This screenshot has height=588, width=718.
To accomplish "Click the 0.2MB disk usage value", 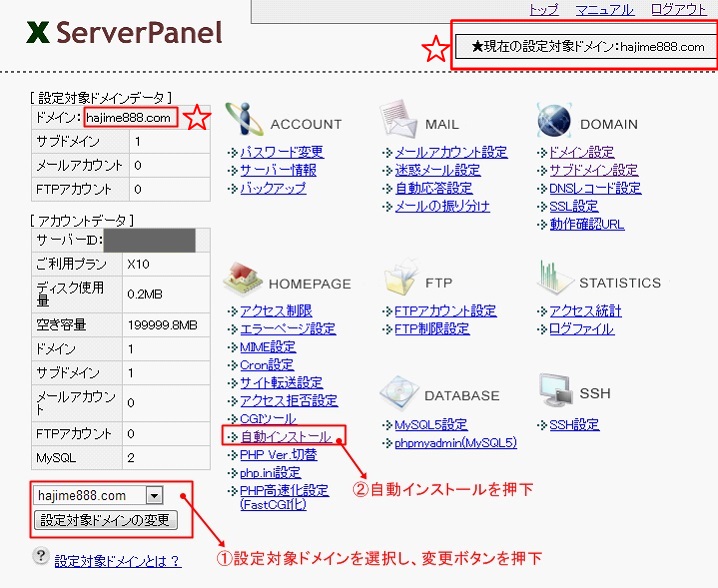I will coord(145,294).
